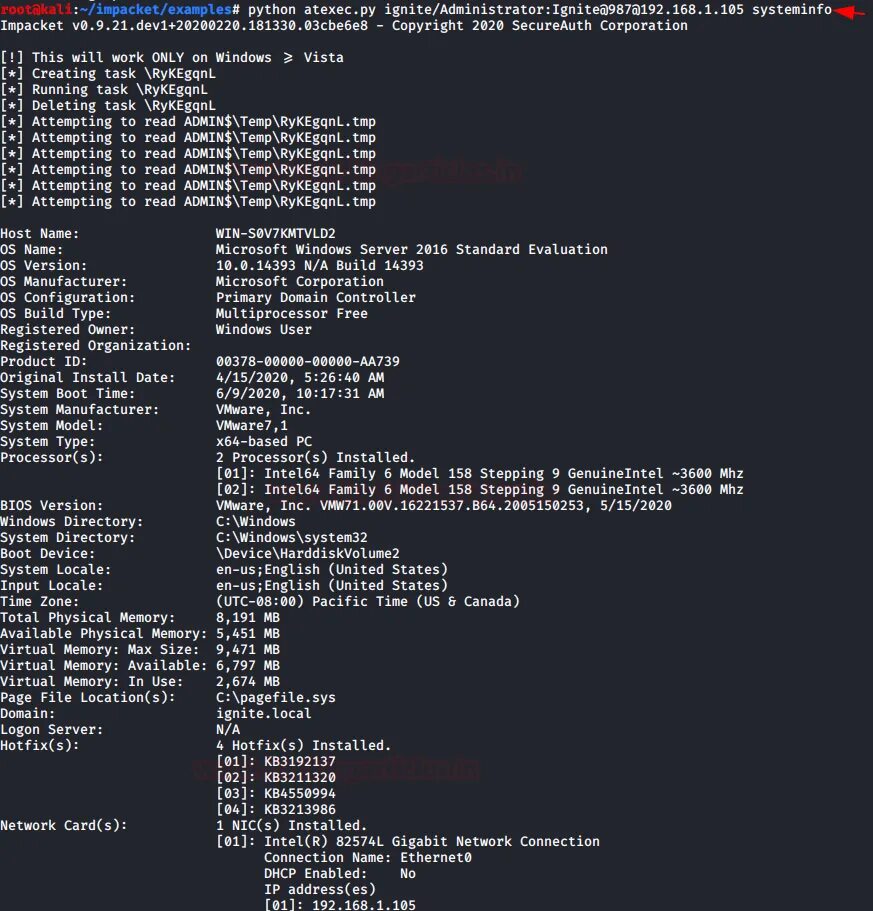Viewport: 873px width, 911px height.
Task: Click the Impacket version banner line
Action: pyautogui.click(x=344, y=26)
